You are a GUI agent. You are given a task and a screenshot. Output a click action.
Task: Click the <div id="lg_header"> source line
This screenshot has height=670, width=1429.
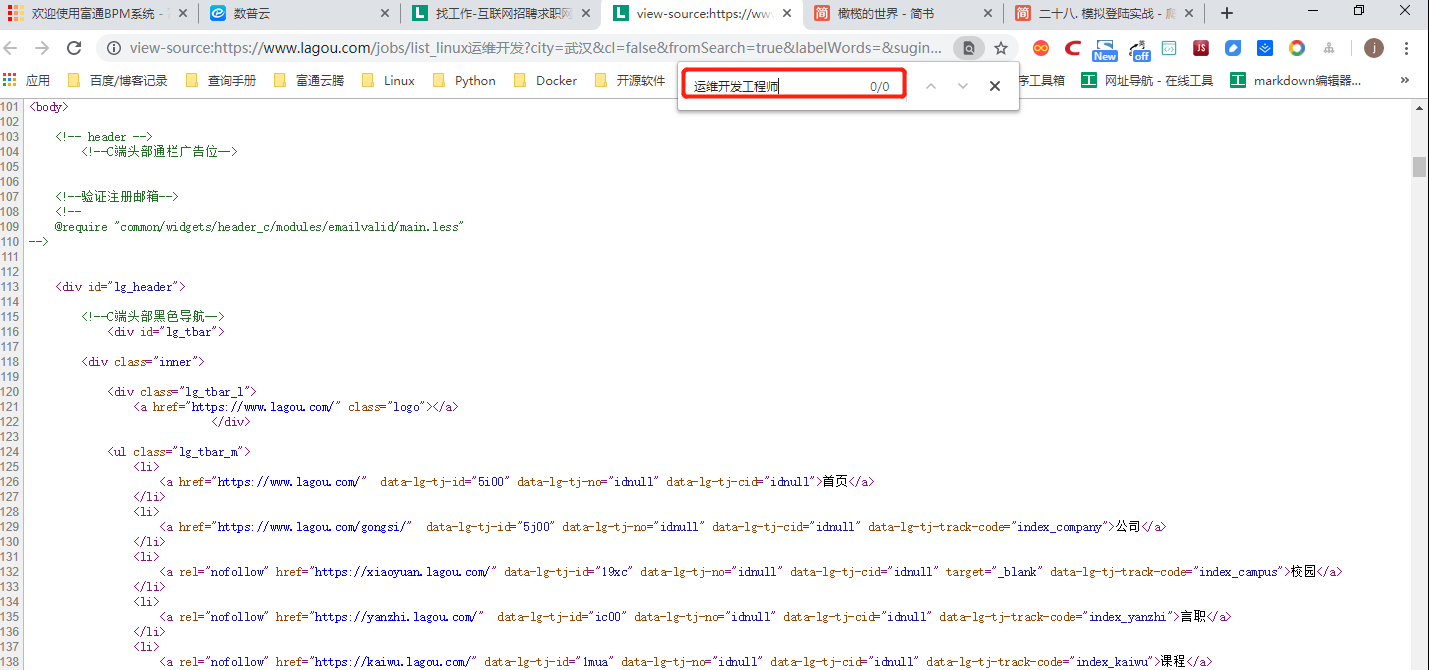click(x=120, y=287)
